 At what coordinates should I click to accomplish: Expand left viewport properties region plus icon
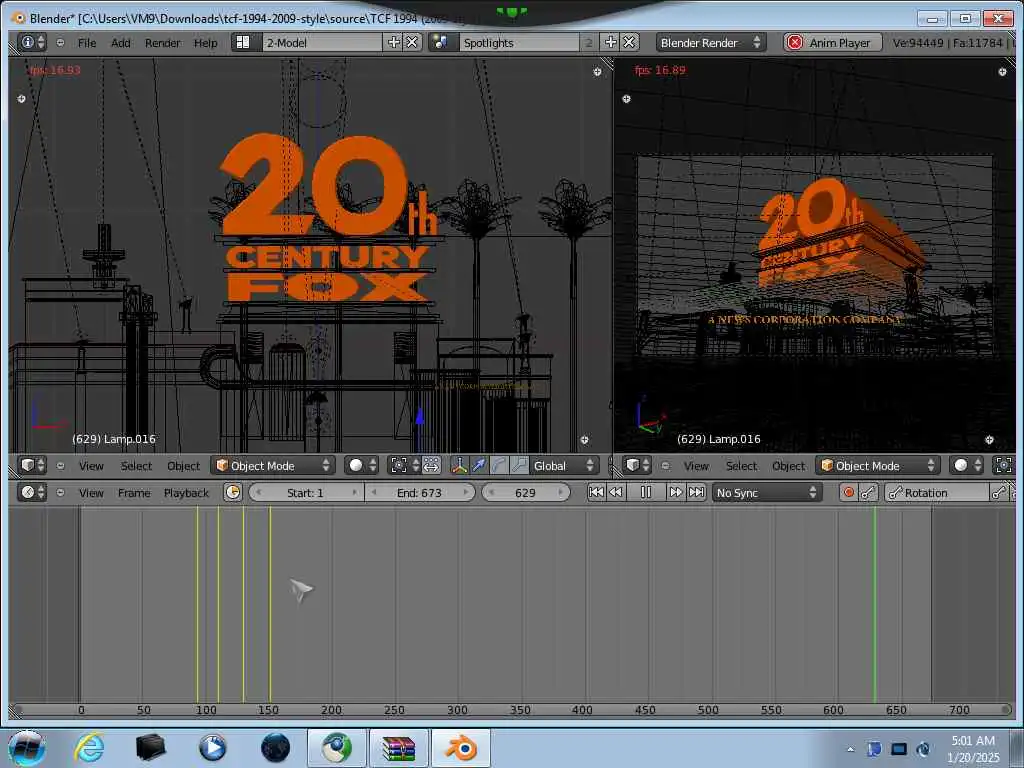(597, 72)
